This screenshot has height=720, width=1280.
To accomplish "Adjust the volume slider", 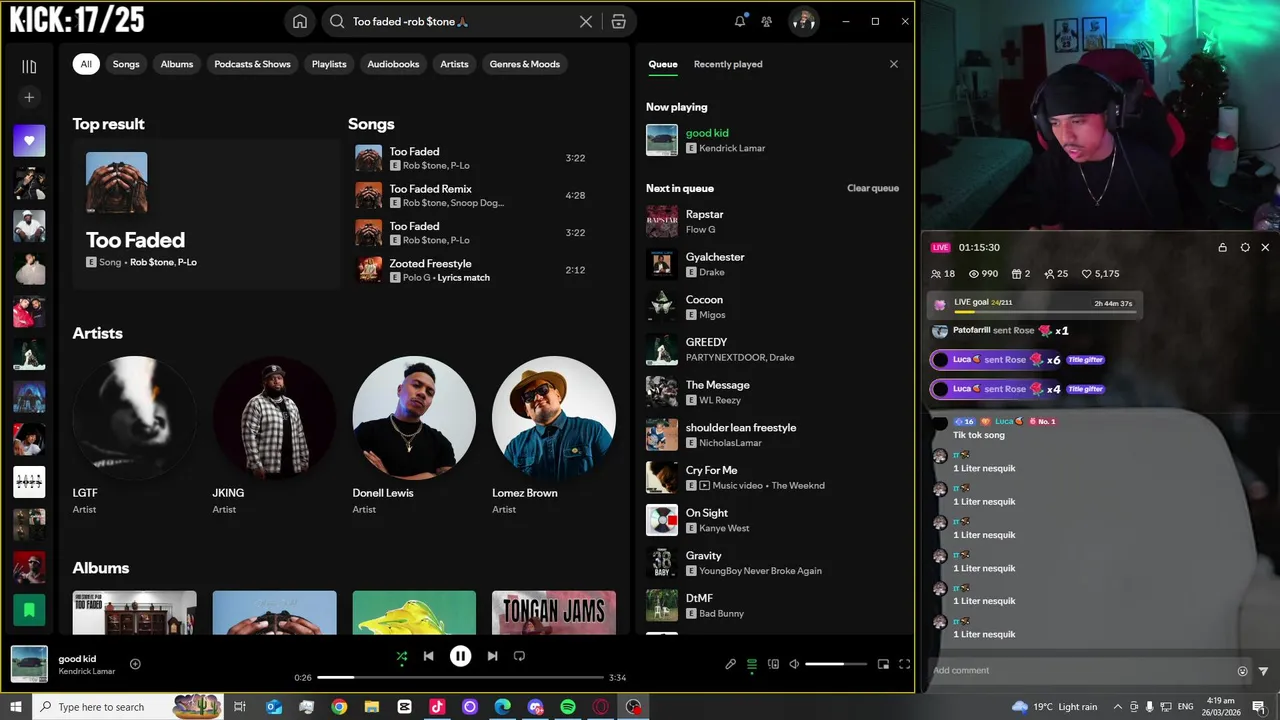I will 836,664.
